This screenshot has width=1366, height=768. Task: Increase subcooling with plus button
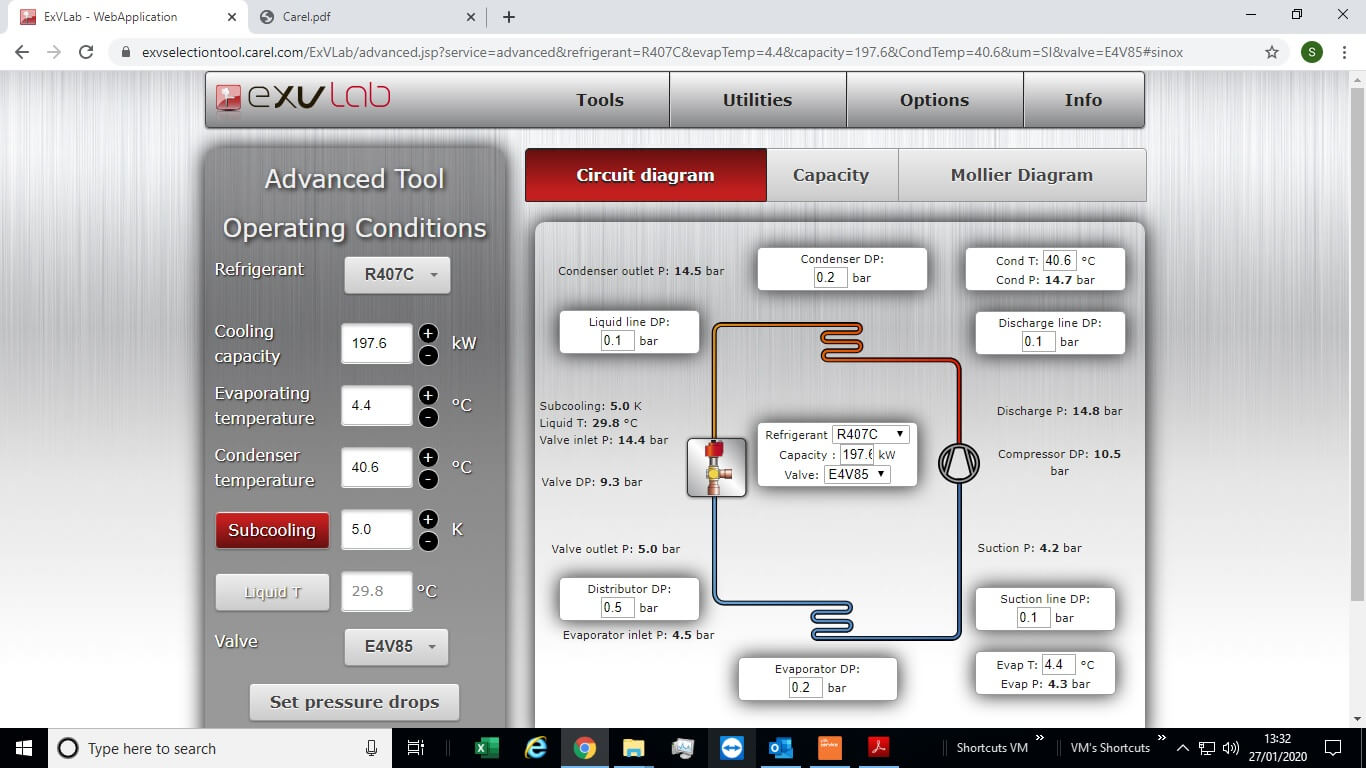tap(428, 519)
